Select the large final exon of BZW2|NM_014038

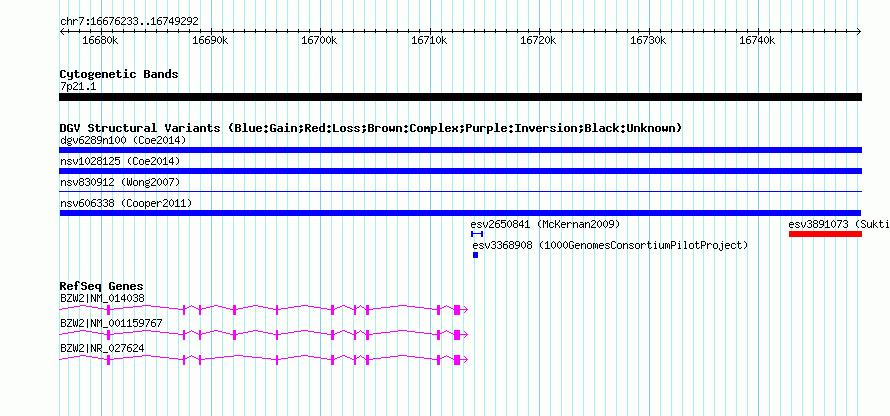457,309
